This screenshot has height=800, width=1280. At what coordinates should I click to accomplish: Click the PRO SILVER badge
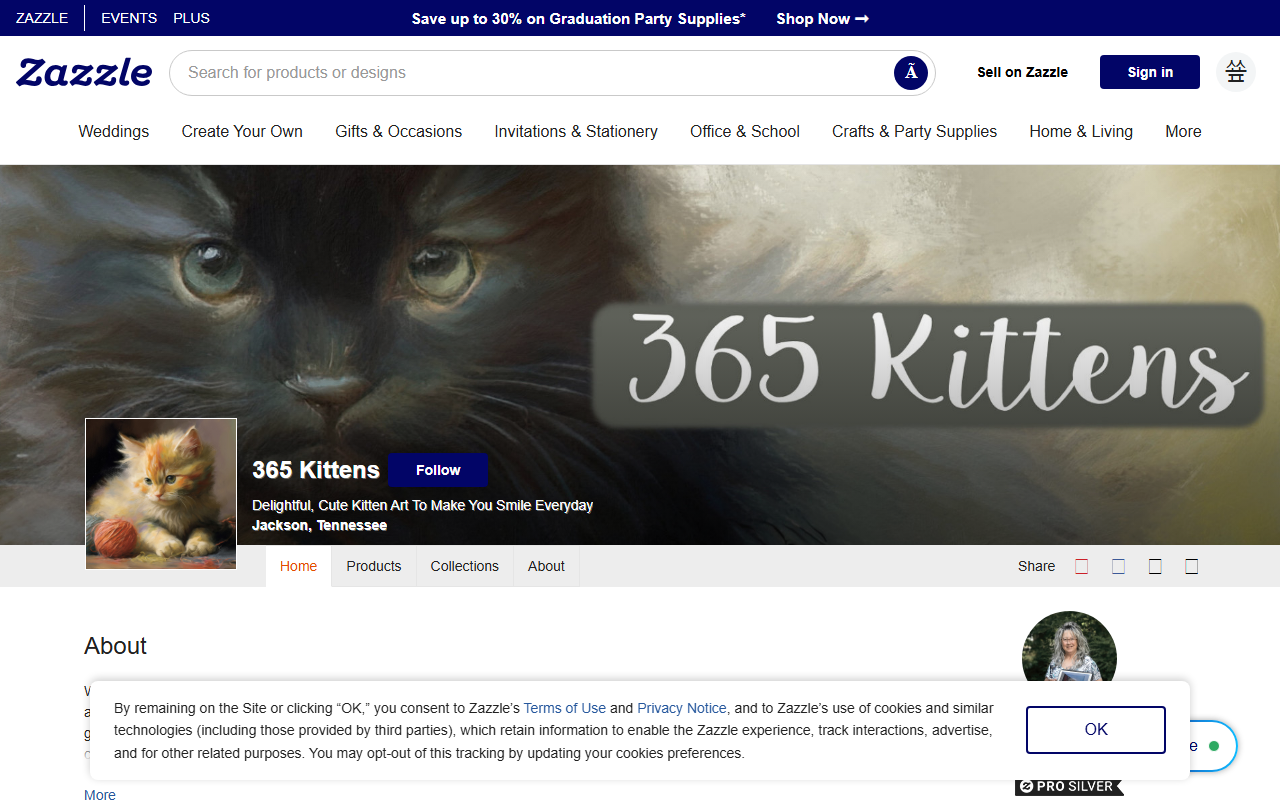click(1069, 787)
